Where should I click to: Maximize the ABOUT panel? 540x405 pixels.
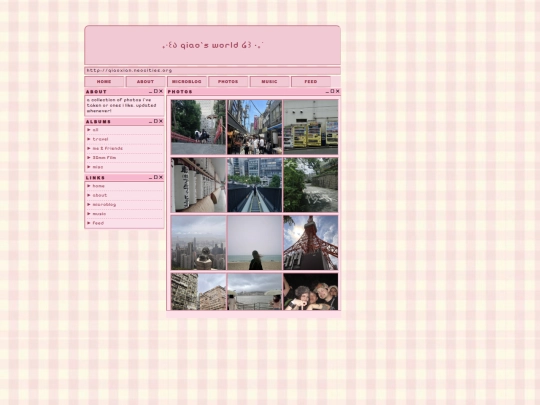(156, 91)
